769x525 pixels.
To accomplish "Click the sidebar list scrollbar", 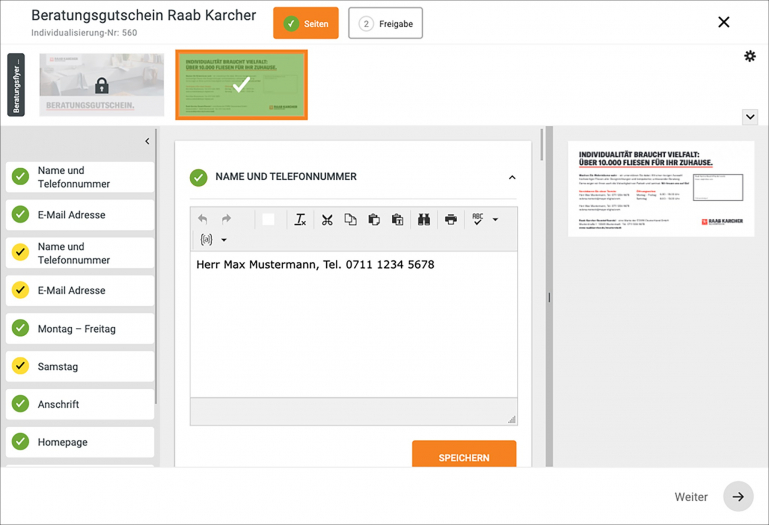I will point(156,267).
